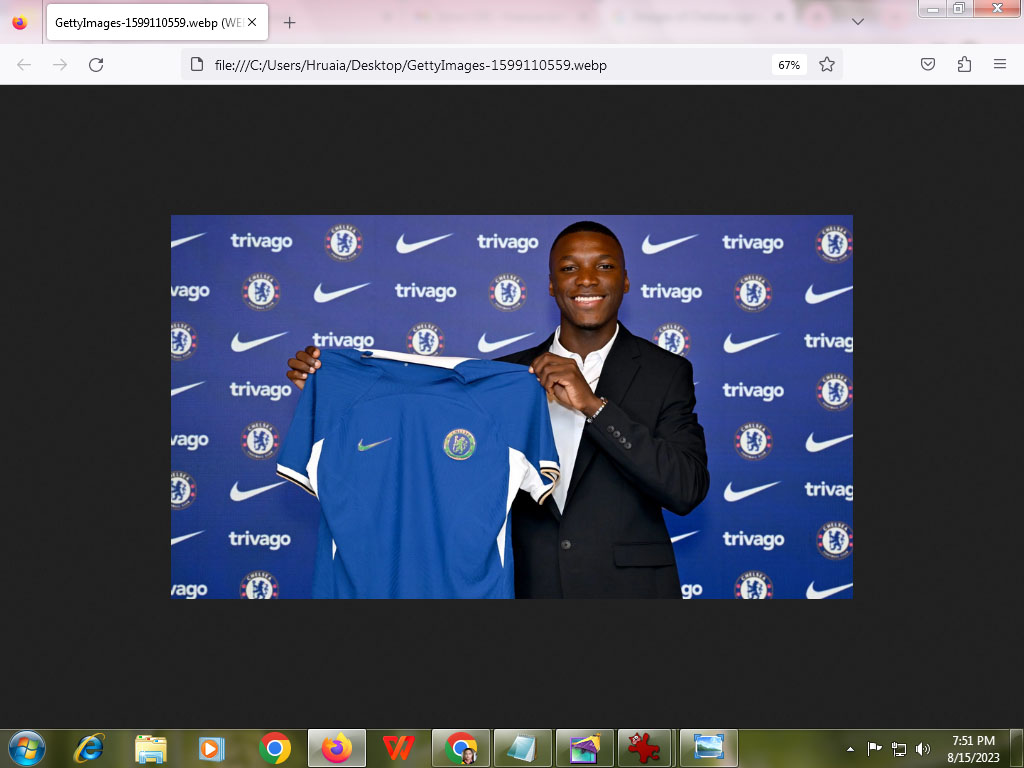Reload the current page
Viewport: 1024px width, 768px height.
point(96,65)
